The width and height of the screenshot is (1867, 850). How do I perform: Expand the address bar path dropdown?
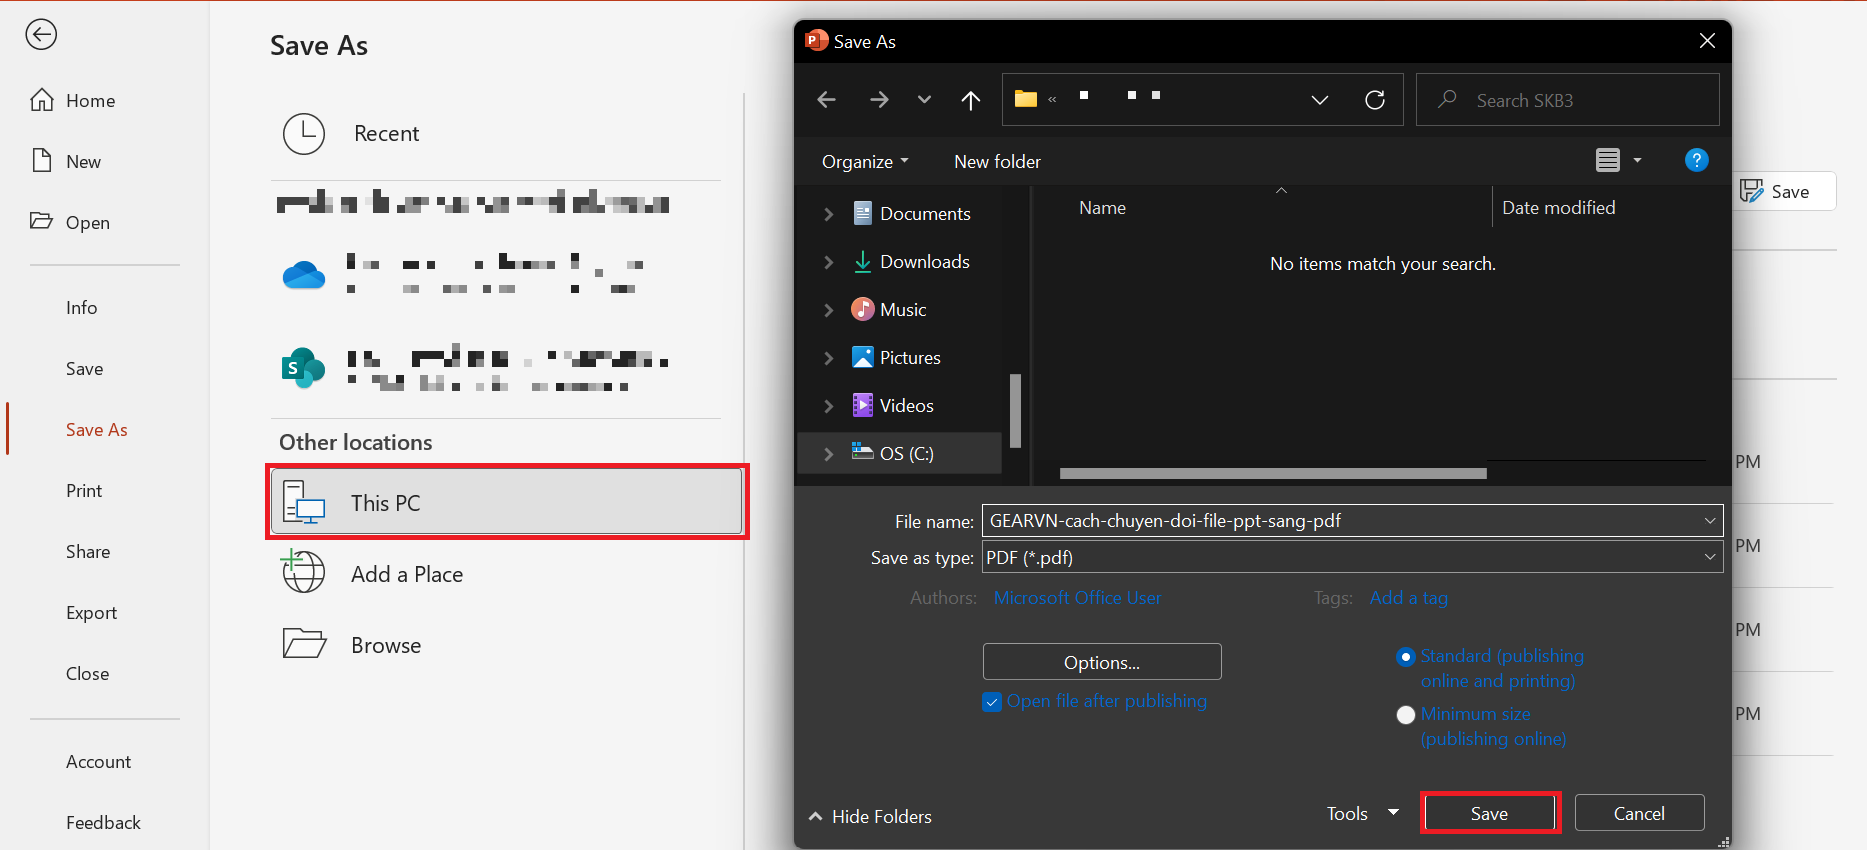[x=1320, y=100]
